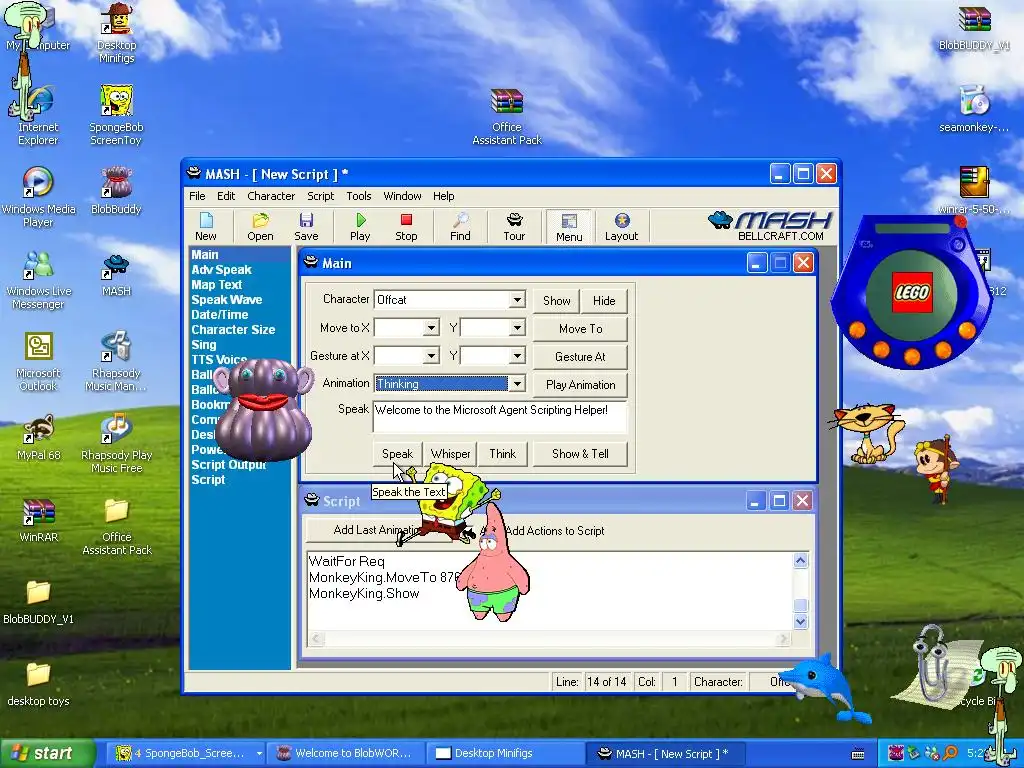Open the Animation dropdown showing Thinking
1024x768 pixels.
(517, 384)
